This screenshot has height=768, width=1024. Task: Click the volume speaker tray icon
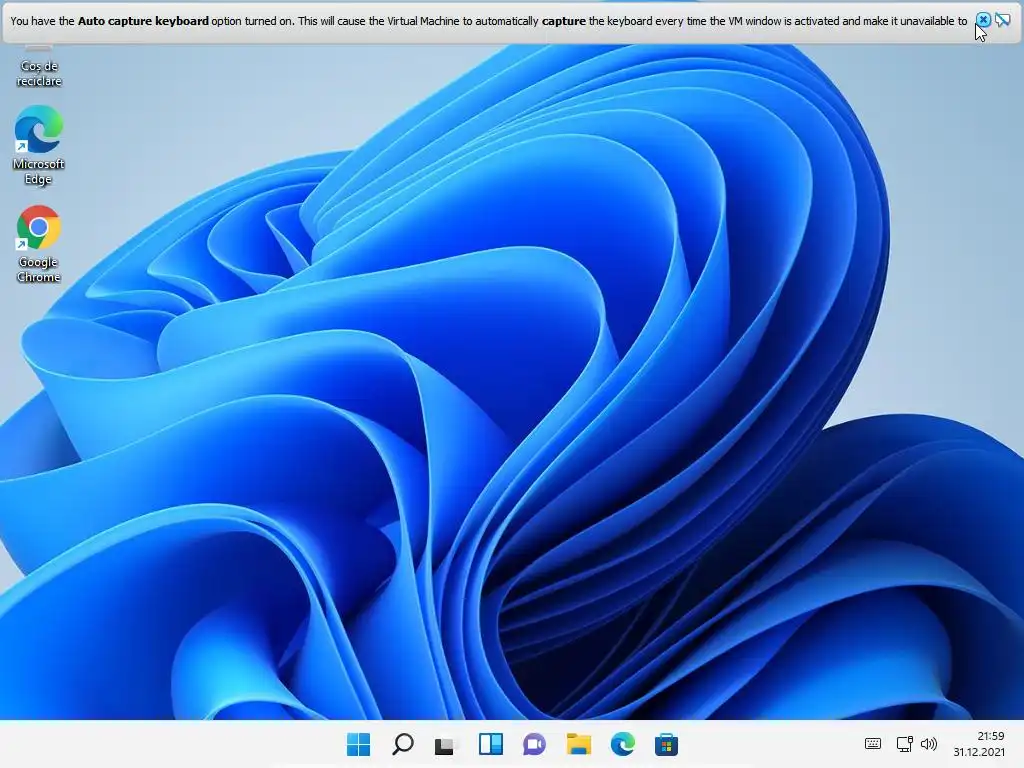[x=929, y=744]
